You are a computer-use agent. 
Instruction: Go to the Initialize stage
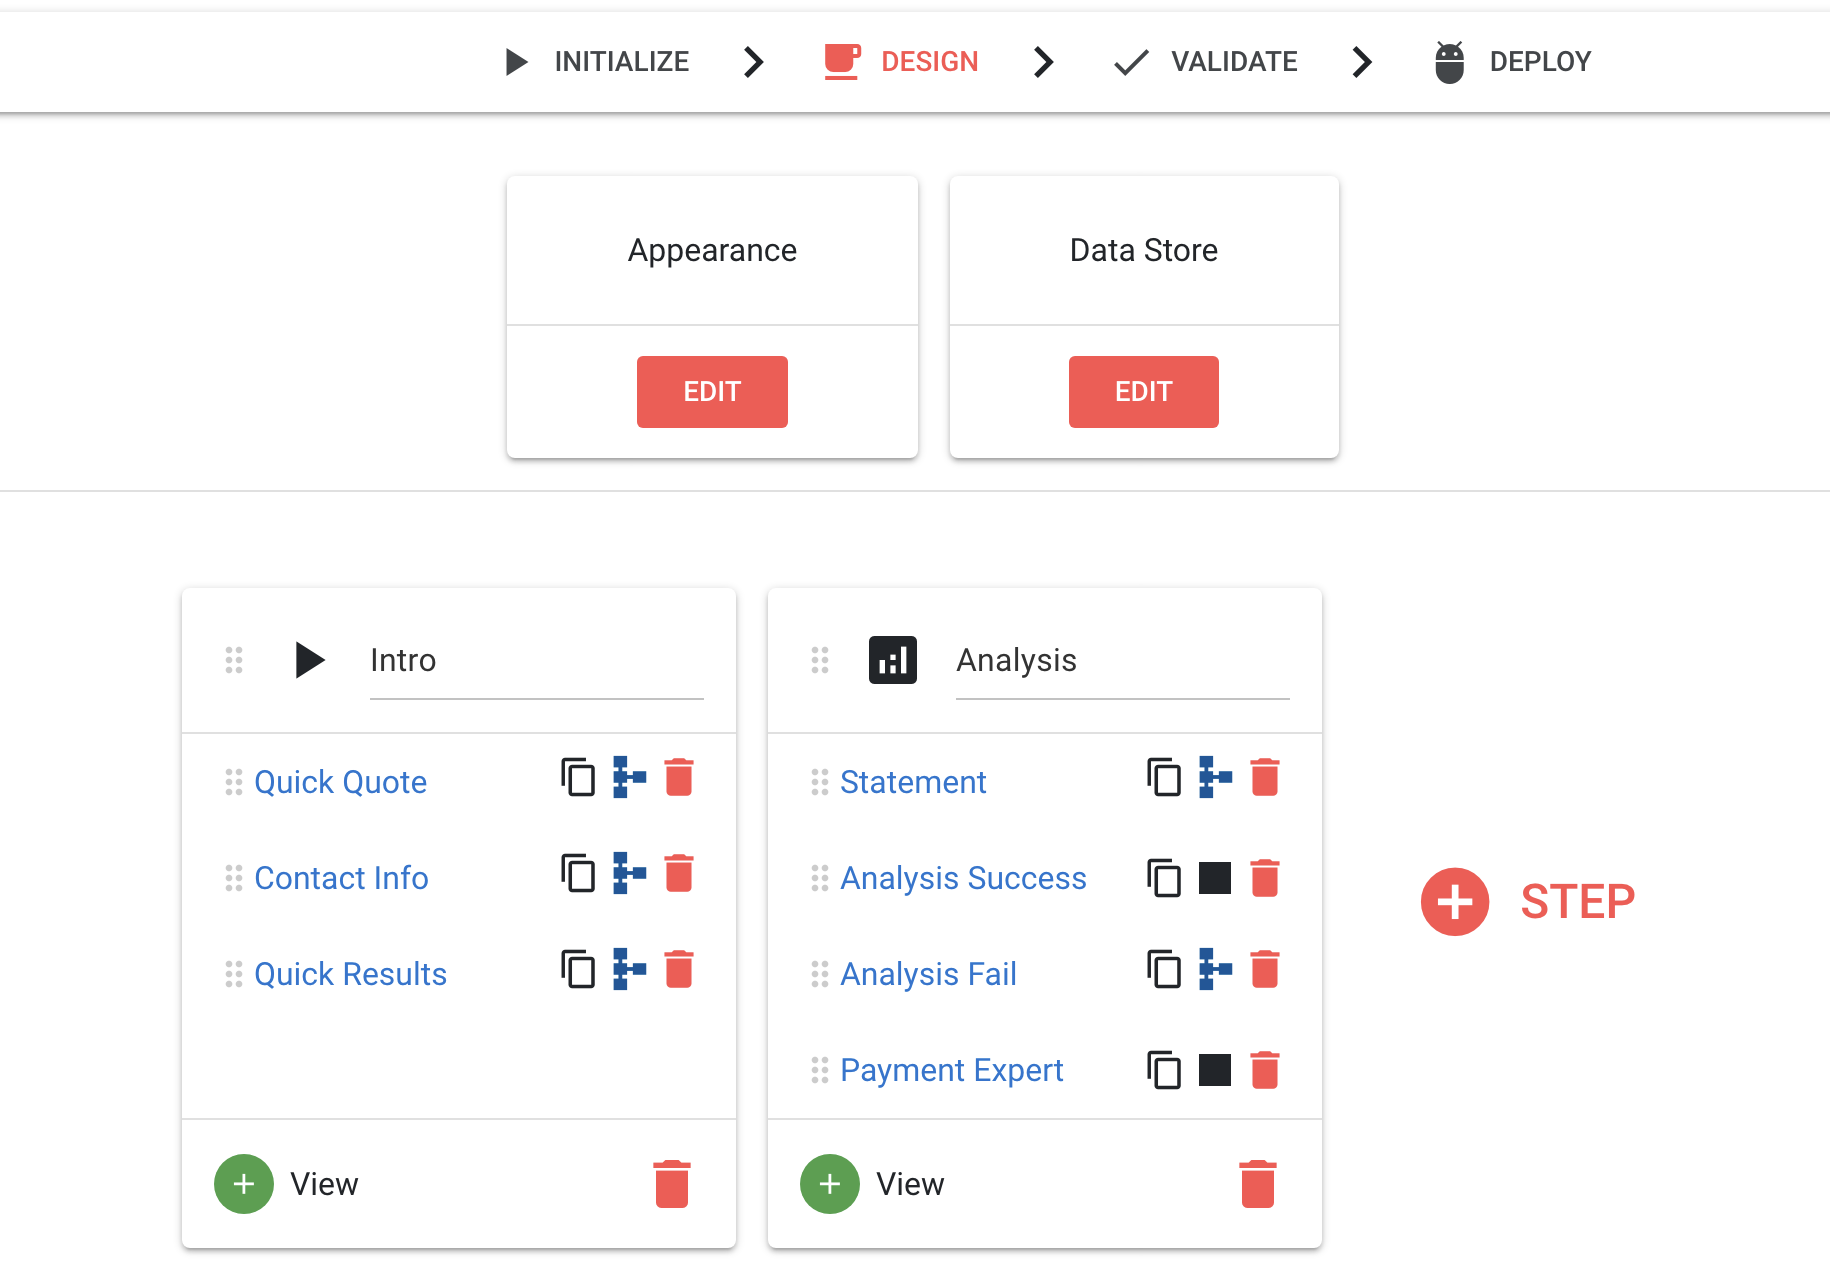[x=597, y=62]
